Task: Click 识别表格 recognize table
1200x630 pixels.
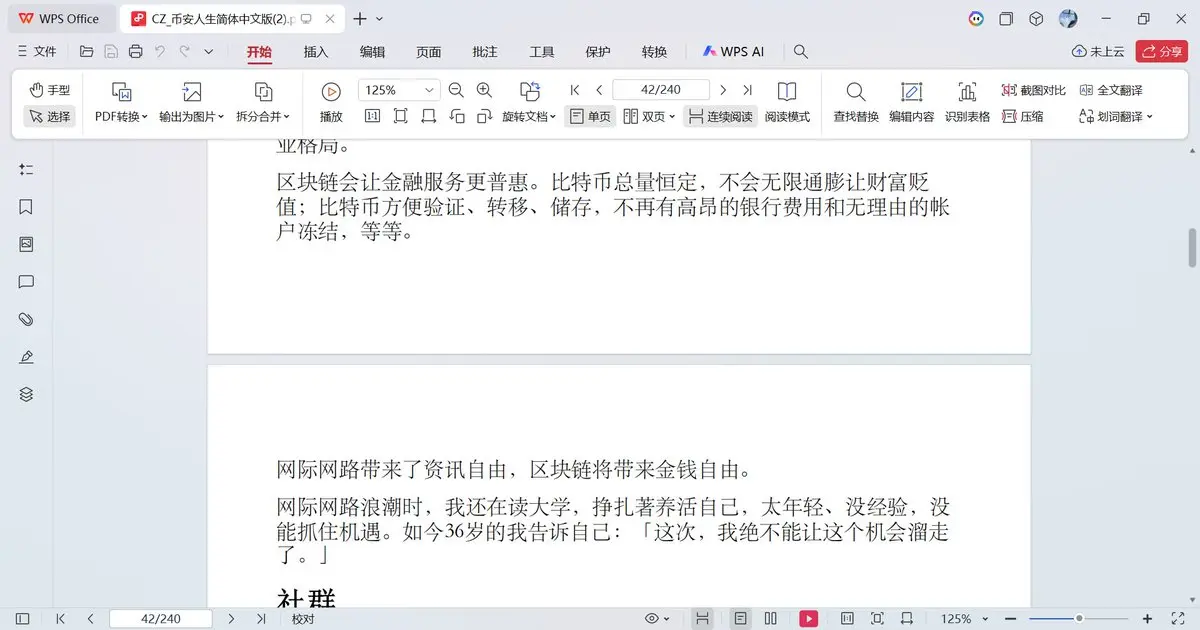Action: click(x=967, y=103)
